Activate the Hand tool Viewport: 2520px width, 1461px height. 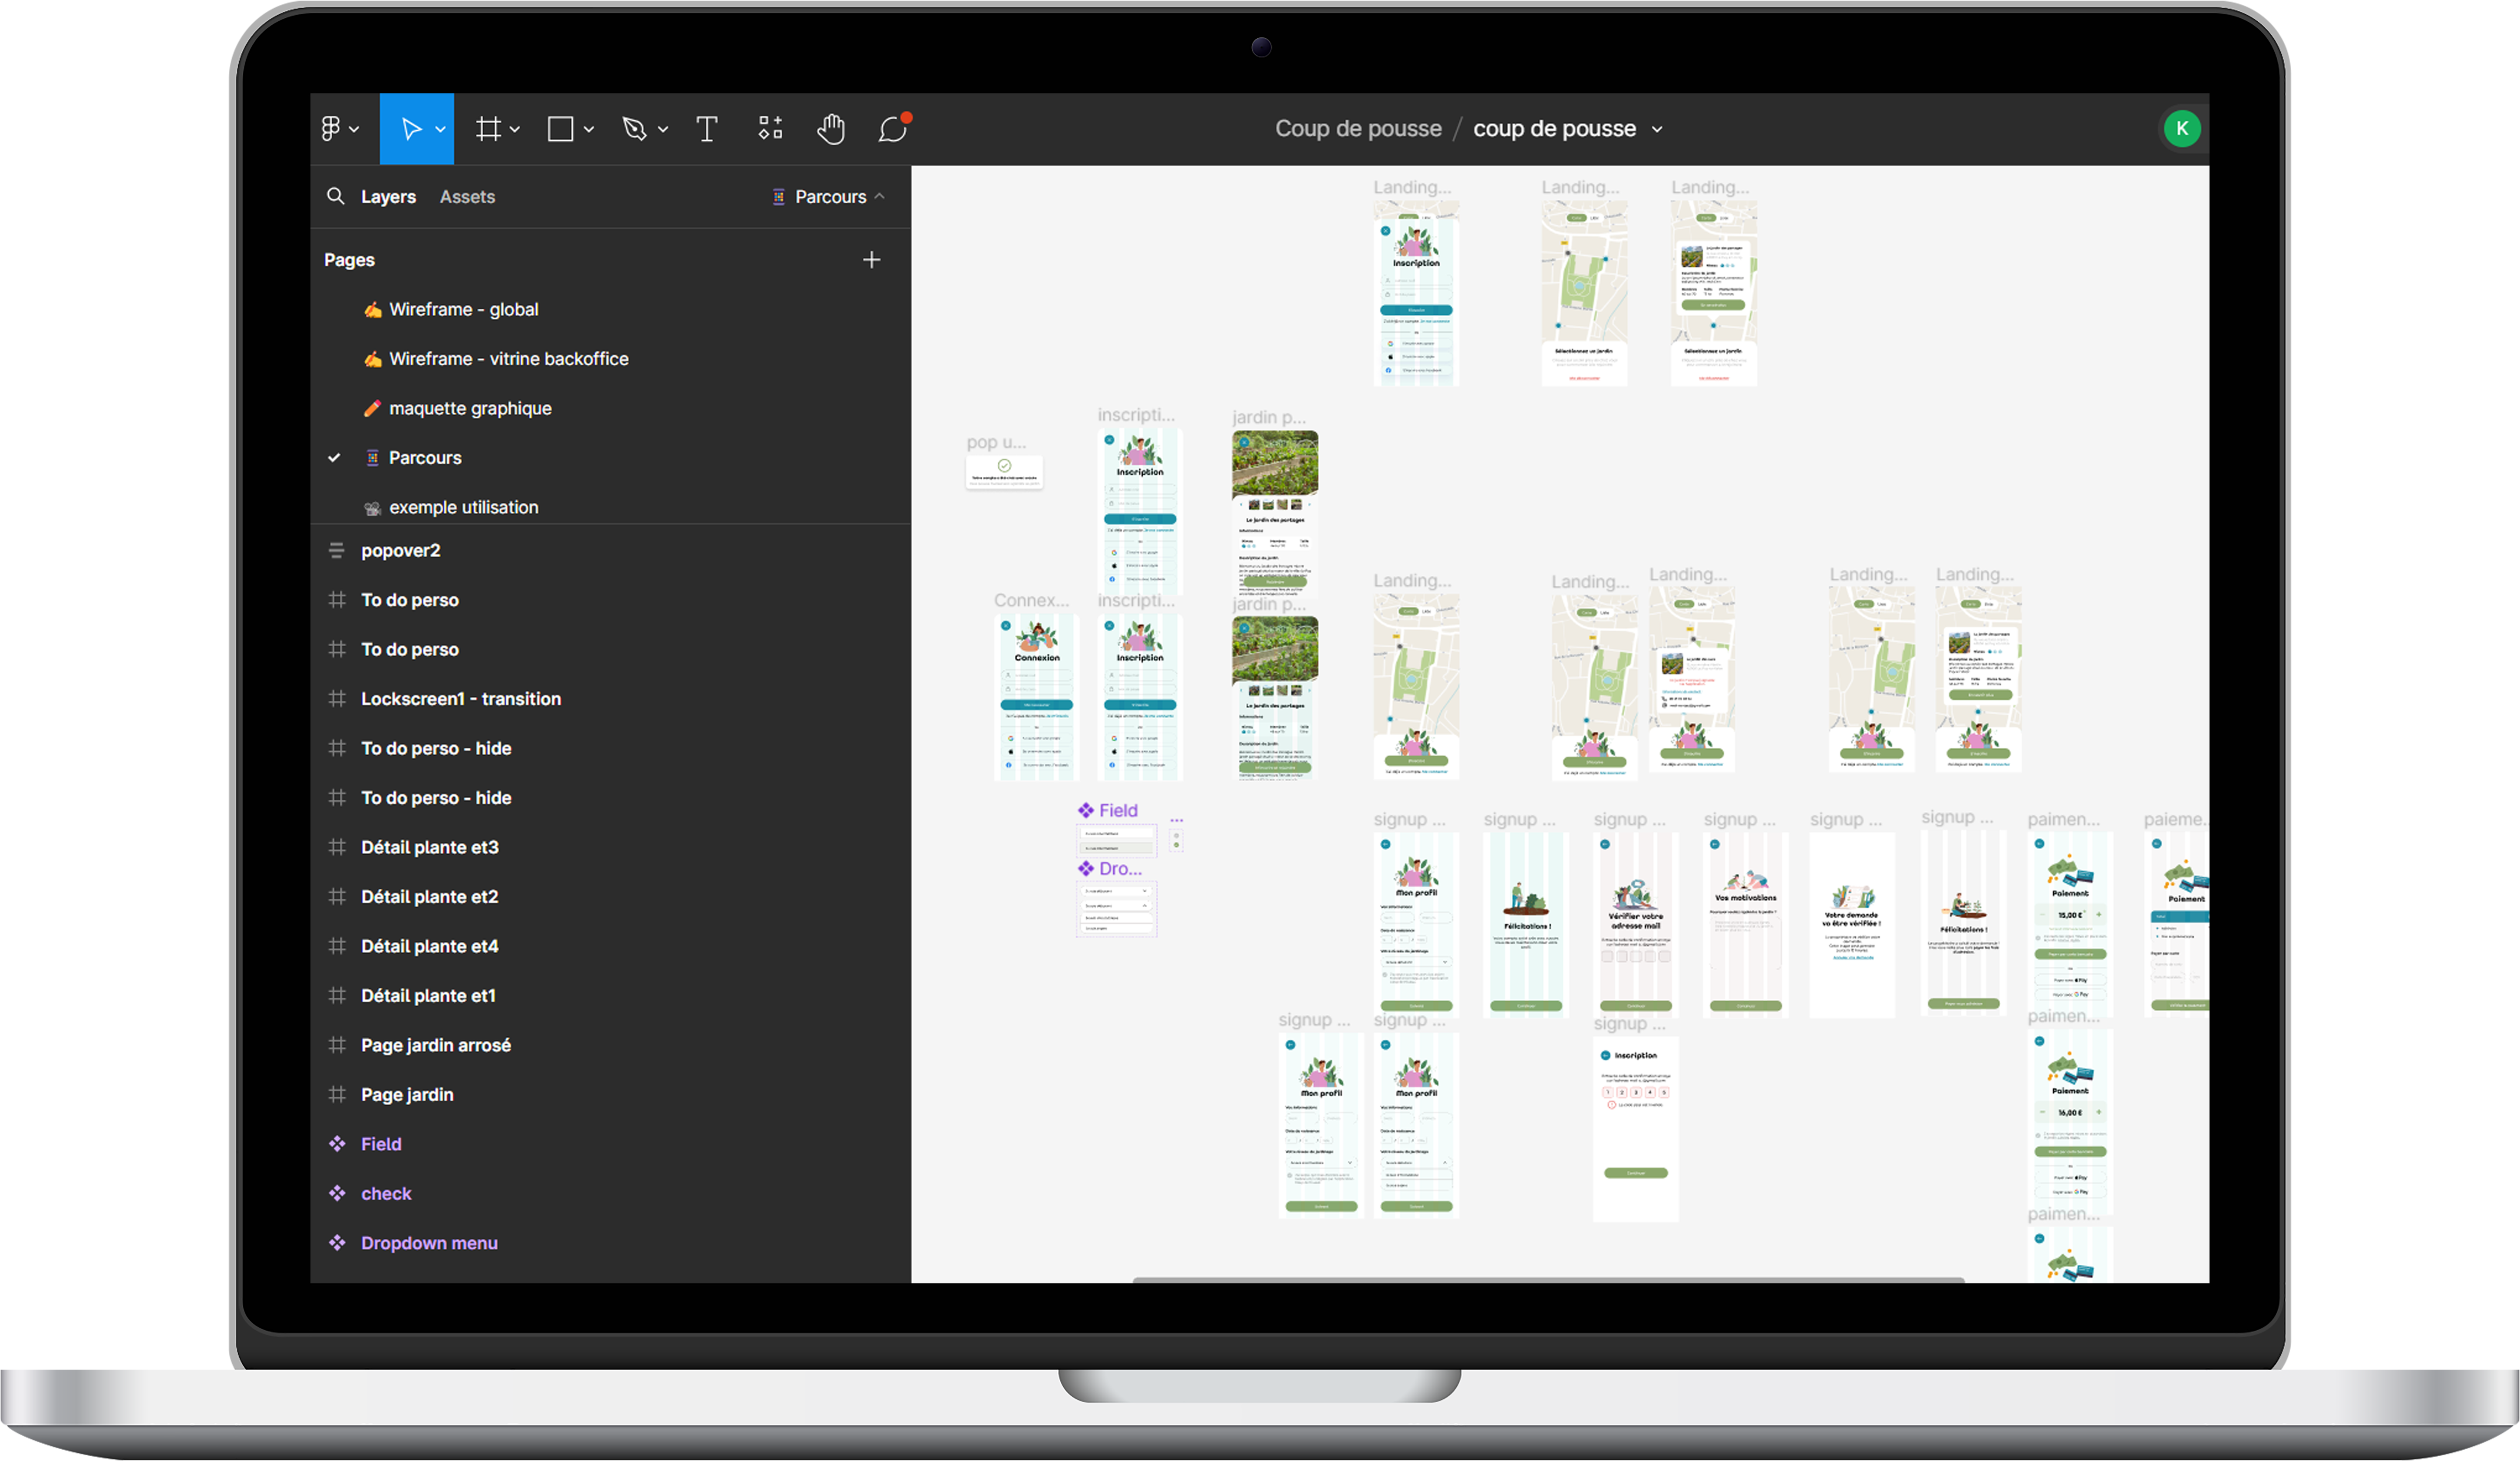(x=831, y=129)
